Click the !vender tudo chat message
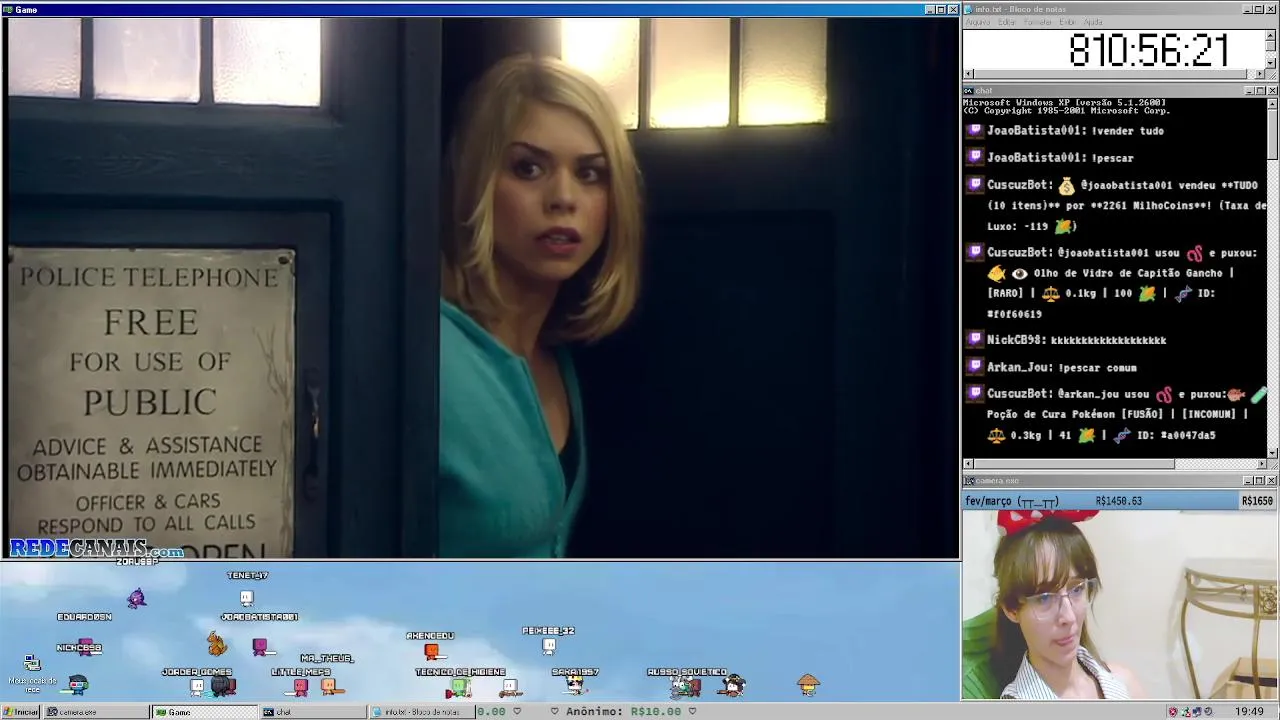The image size is (1280, 720). tap(1128, 130)
